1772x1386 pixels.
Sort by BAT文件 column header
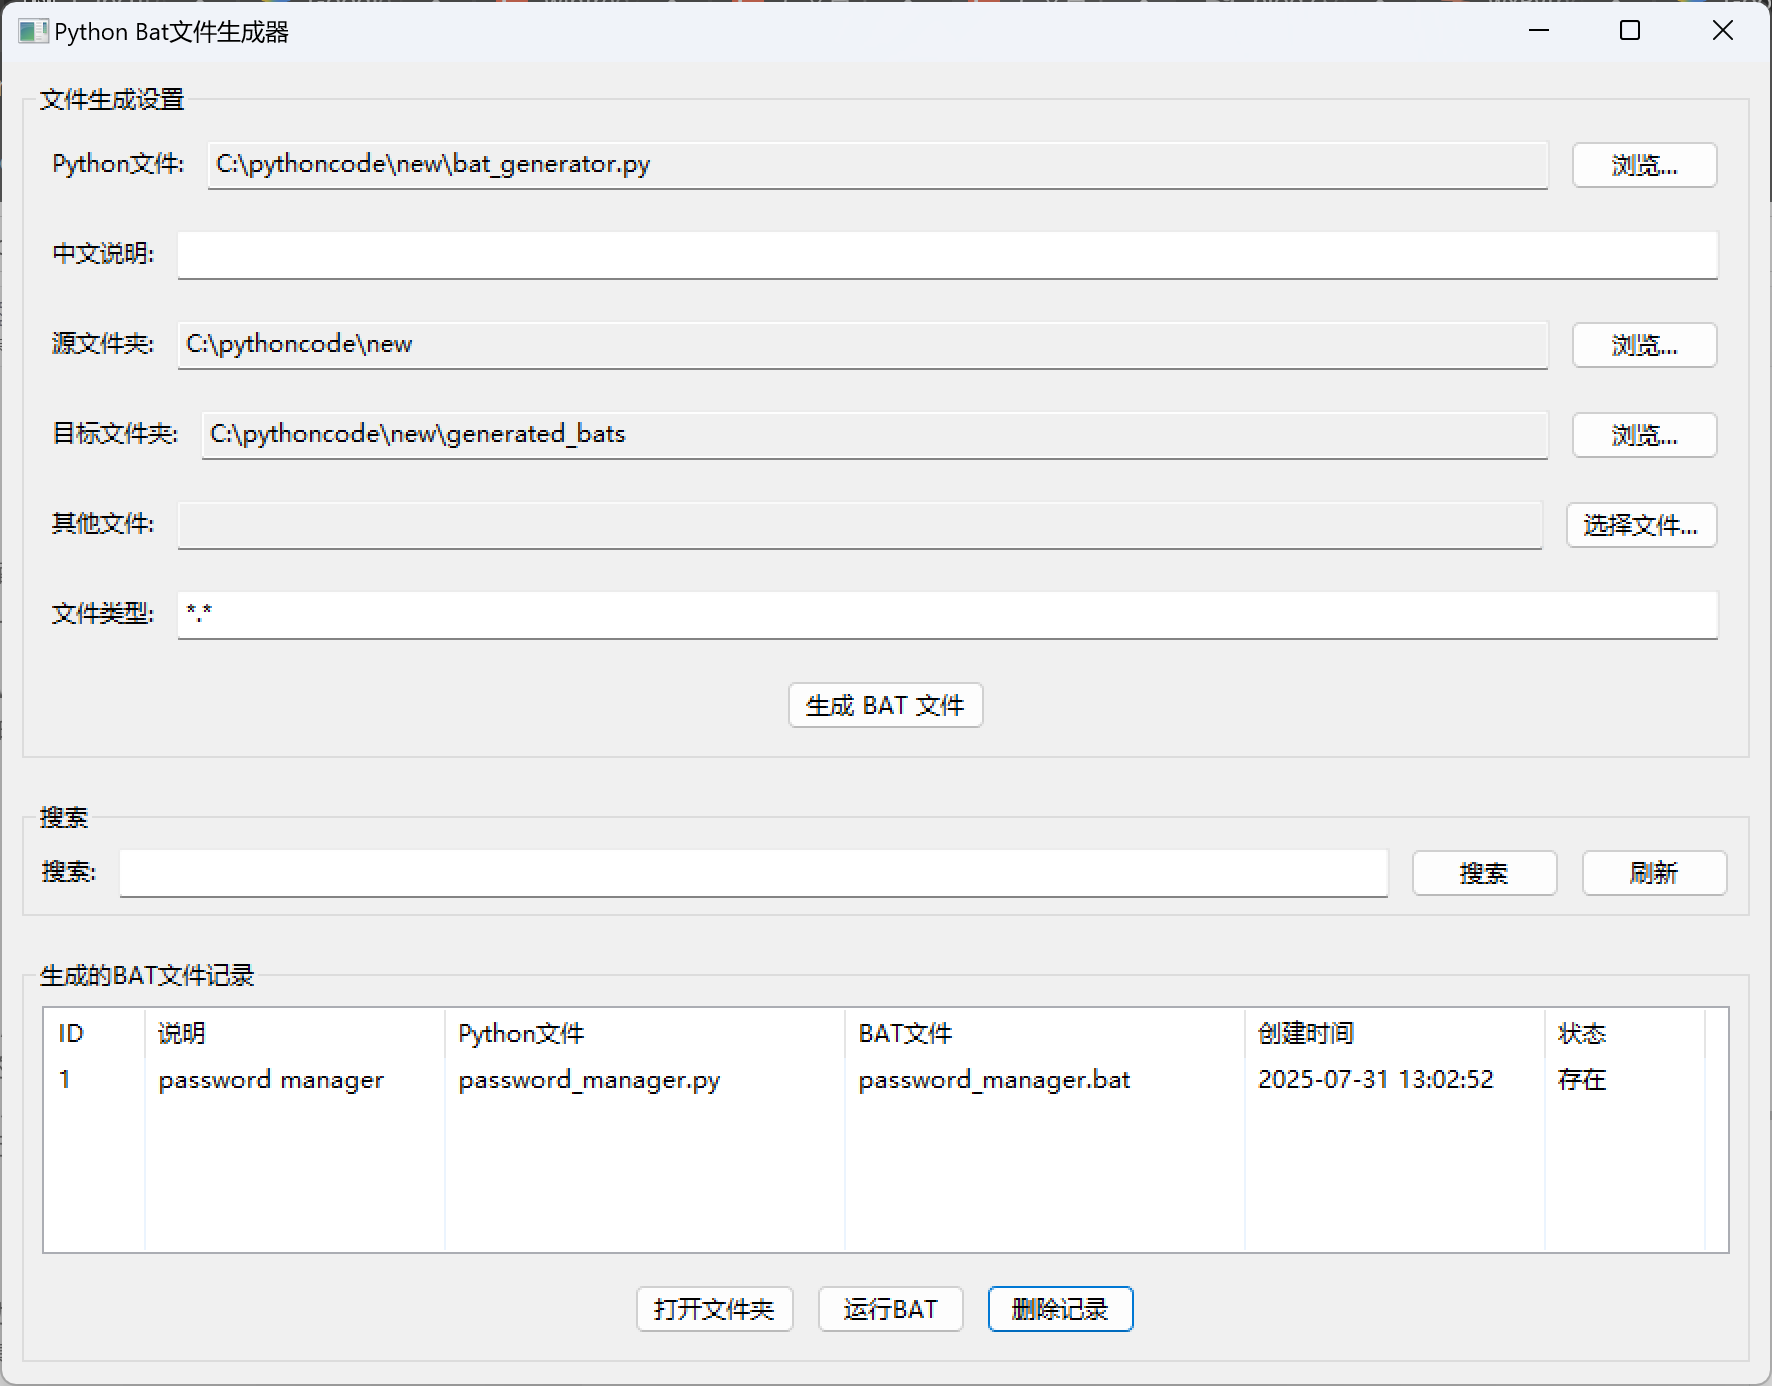point(1044,1033)
